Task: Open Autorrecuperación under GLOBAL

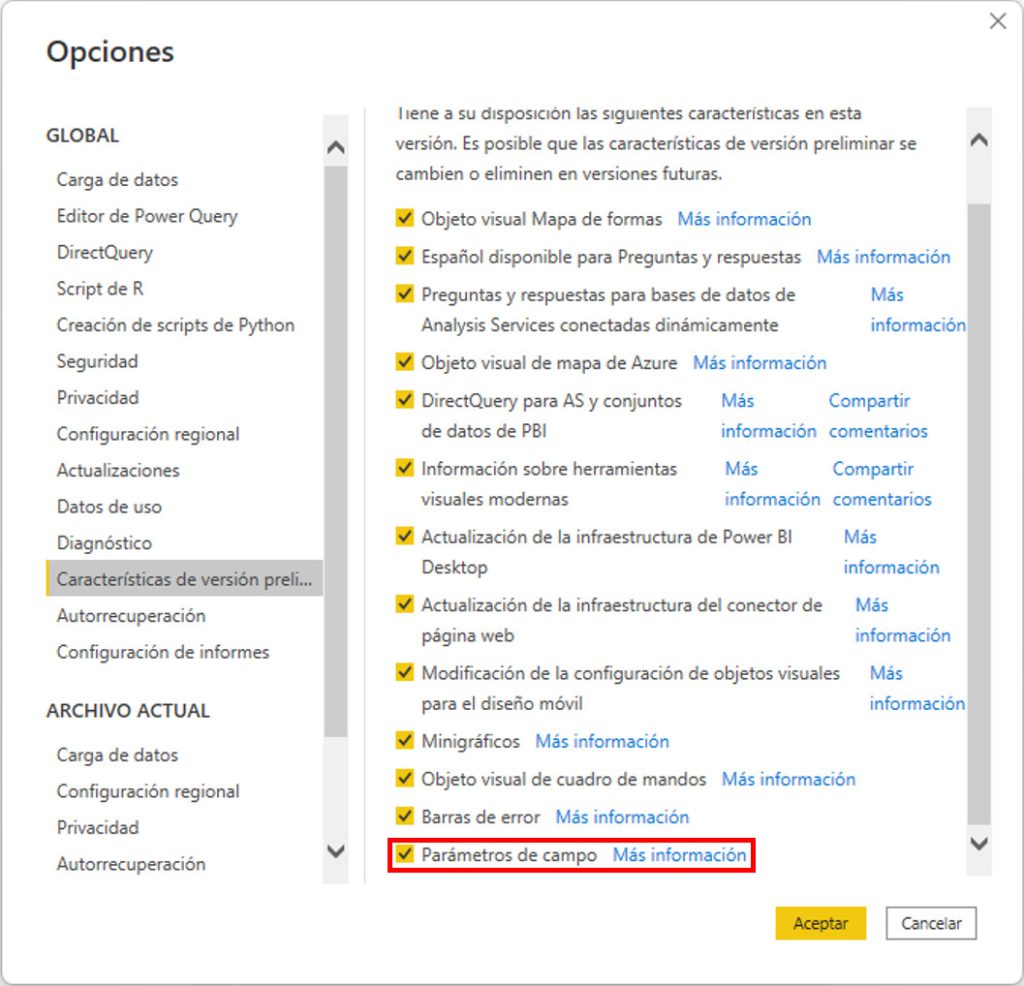Action: pyautogui.click(x=131, y=616)
